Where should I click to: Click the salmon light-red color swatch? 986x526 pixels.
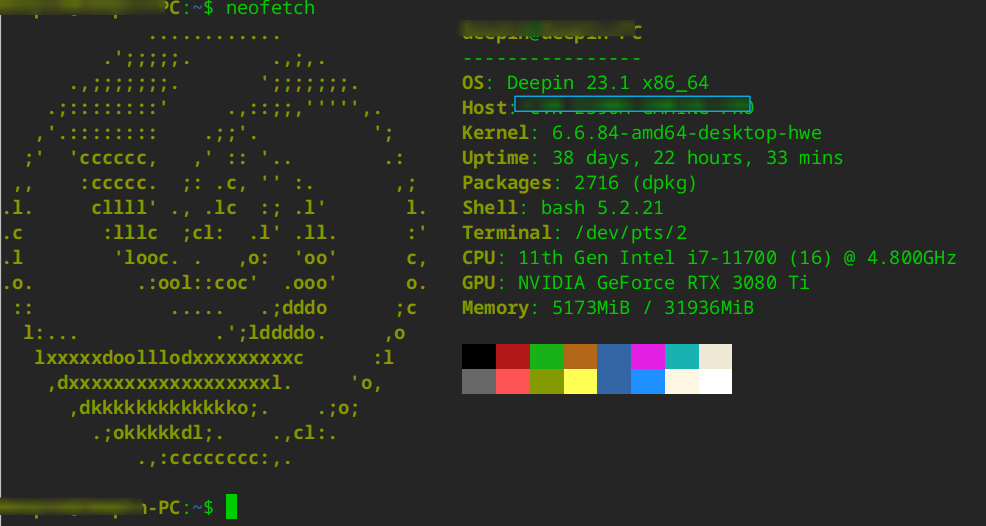tap(513, 381)
